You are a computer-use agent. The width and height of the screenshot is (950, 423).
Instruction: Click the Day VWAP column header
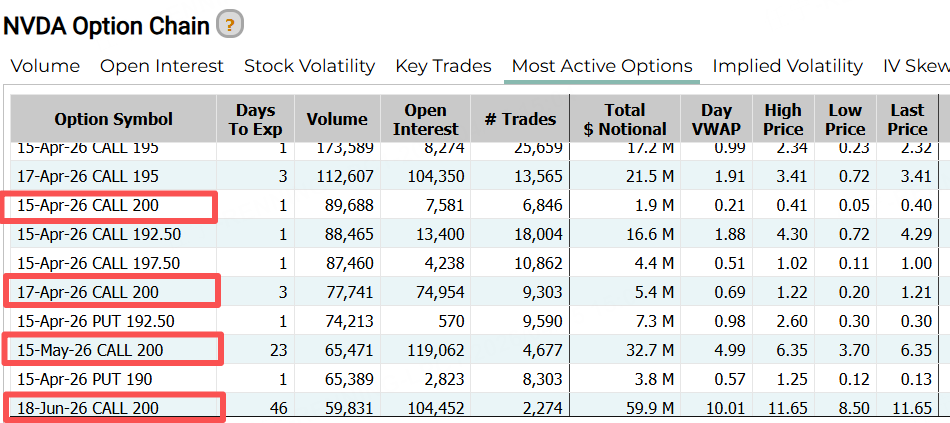716,119
